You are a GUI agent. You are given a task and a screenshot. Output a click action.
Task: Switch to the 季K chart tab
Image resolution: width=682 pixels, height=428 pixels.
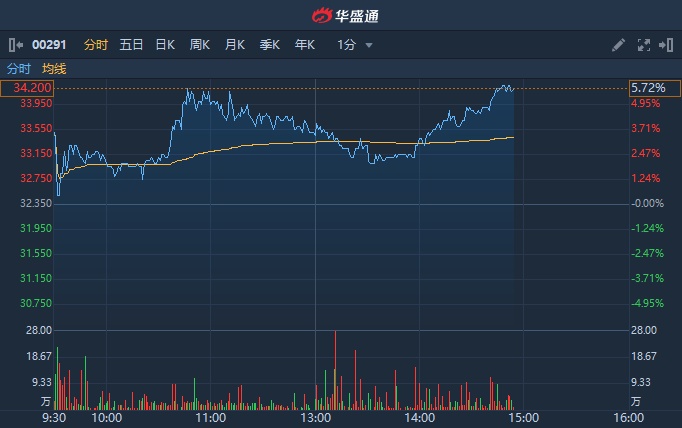tap(270, 45)
